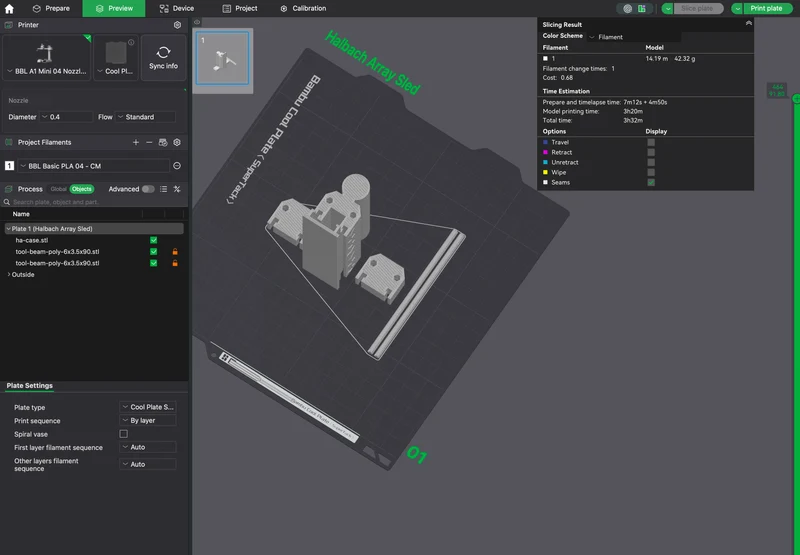Click the search icon in process panel
The image size is (800, 555).
(7, 202)
